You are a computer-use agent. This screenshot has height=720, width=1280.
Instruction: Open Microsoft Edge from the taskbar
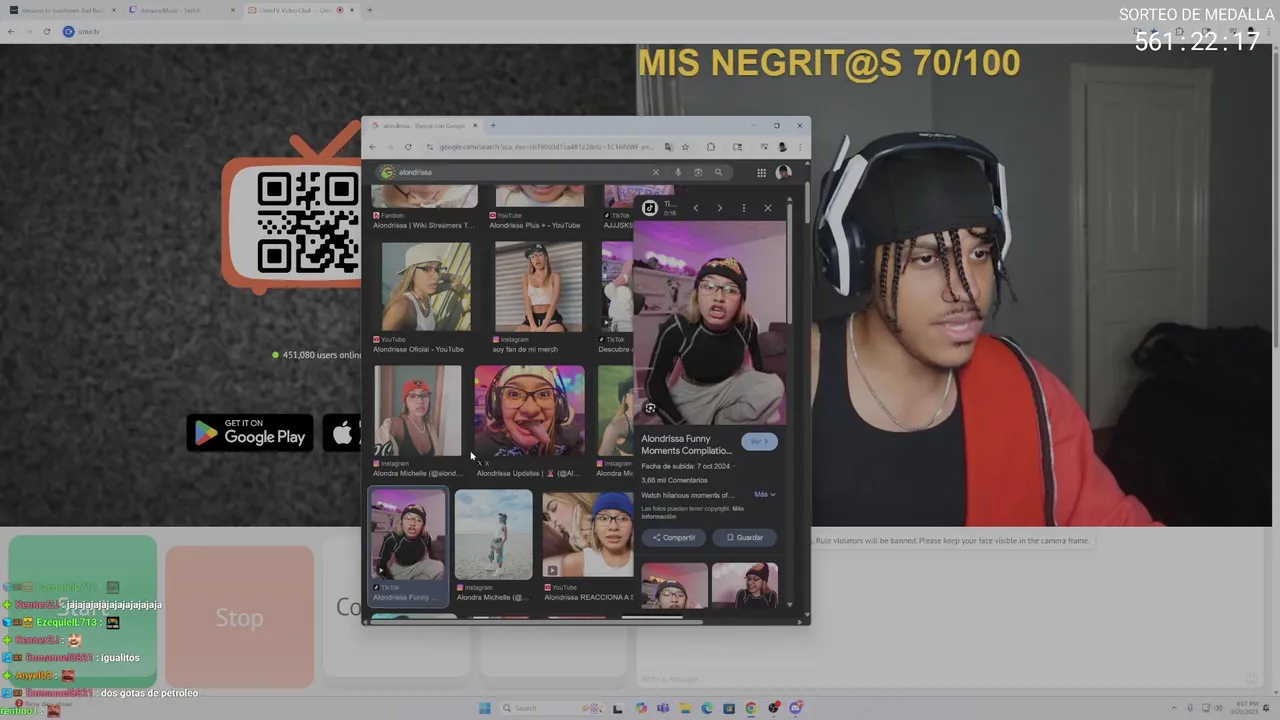pyautogui.click(x=707, y=708)
